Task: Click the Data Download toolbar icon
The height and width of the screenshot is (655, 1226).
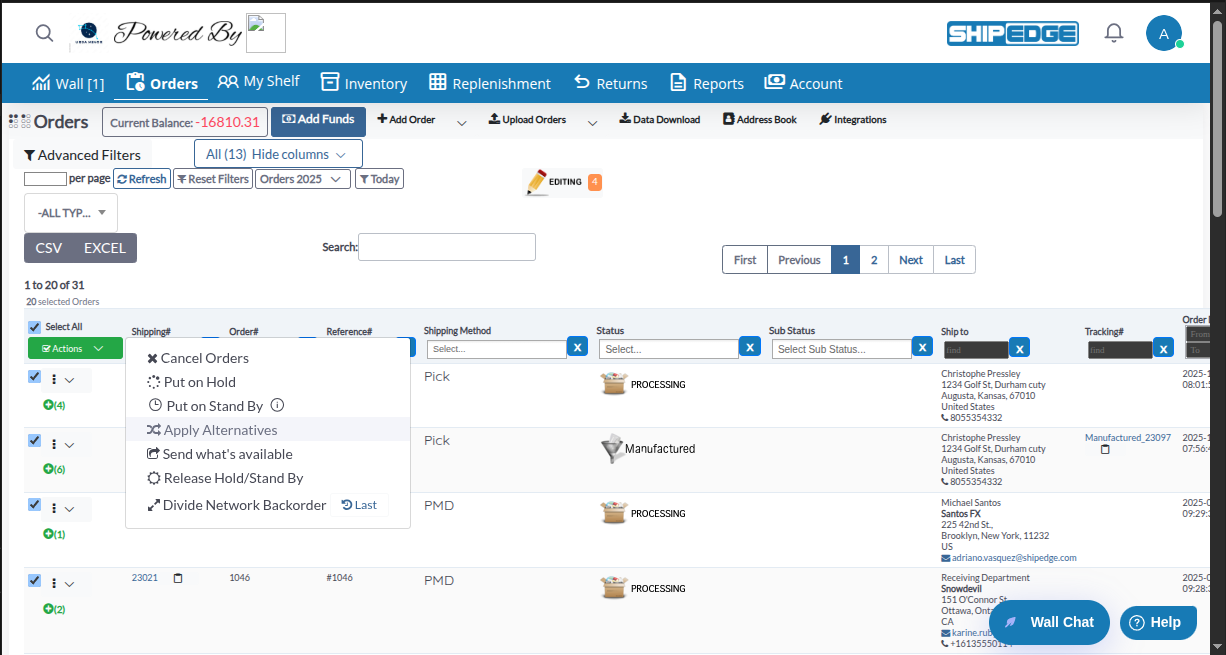Action: (660, 119)
